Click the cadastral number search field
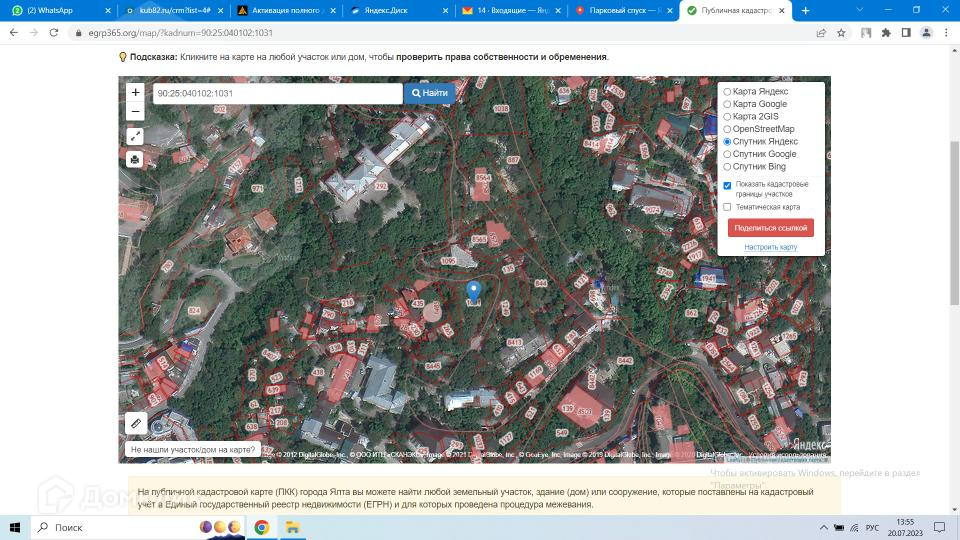Viewport: 960px width, 540px height. (277, 93)
